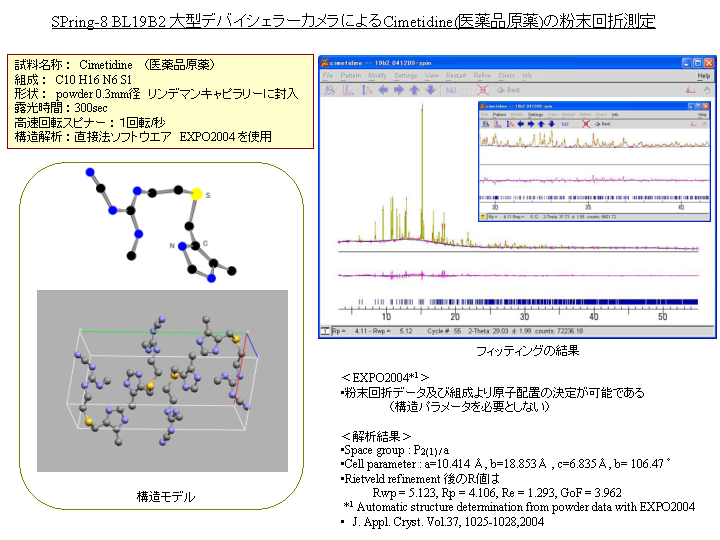The image size is (720, 540).
Task: Open the Pattern menu in the large window
Action: [350, 75]
